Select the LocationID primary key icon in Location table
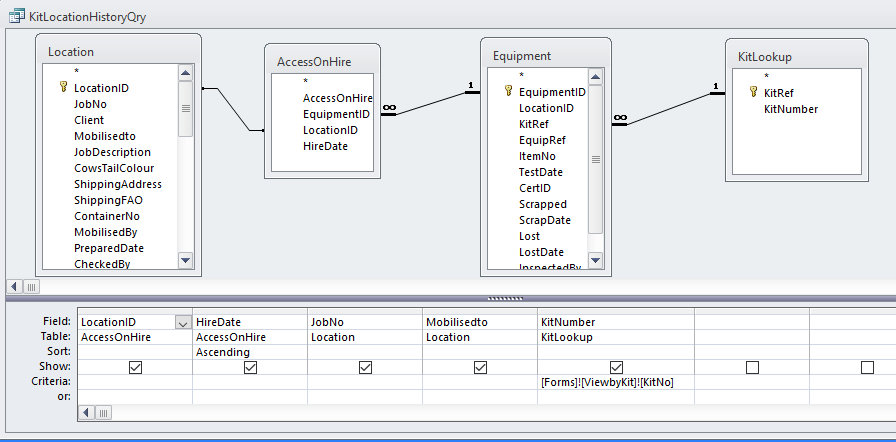The image size is (896, 442). click(x=63, y=87)
